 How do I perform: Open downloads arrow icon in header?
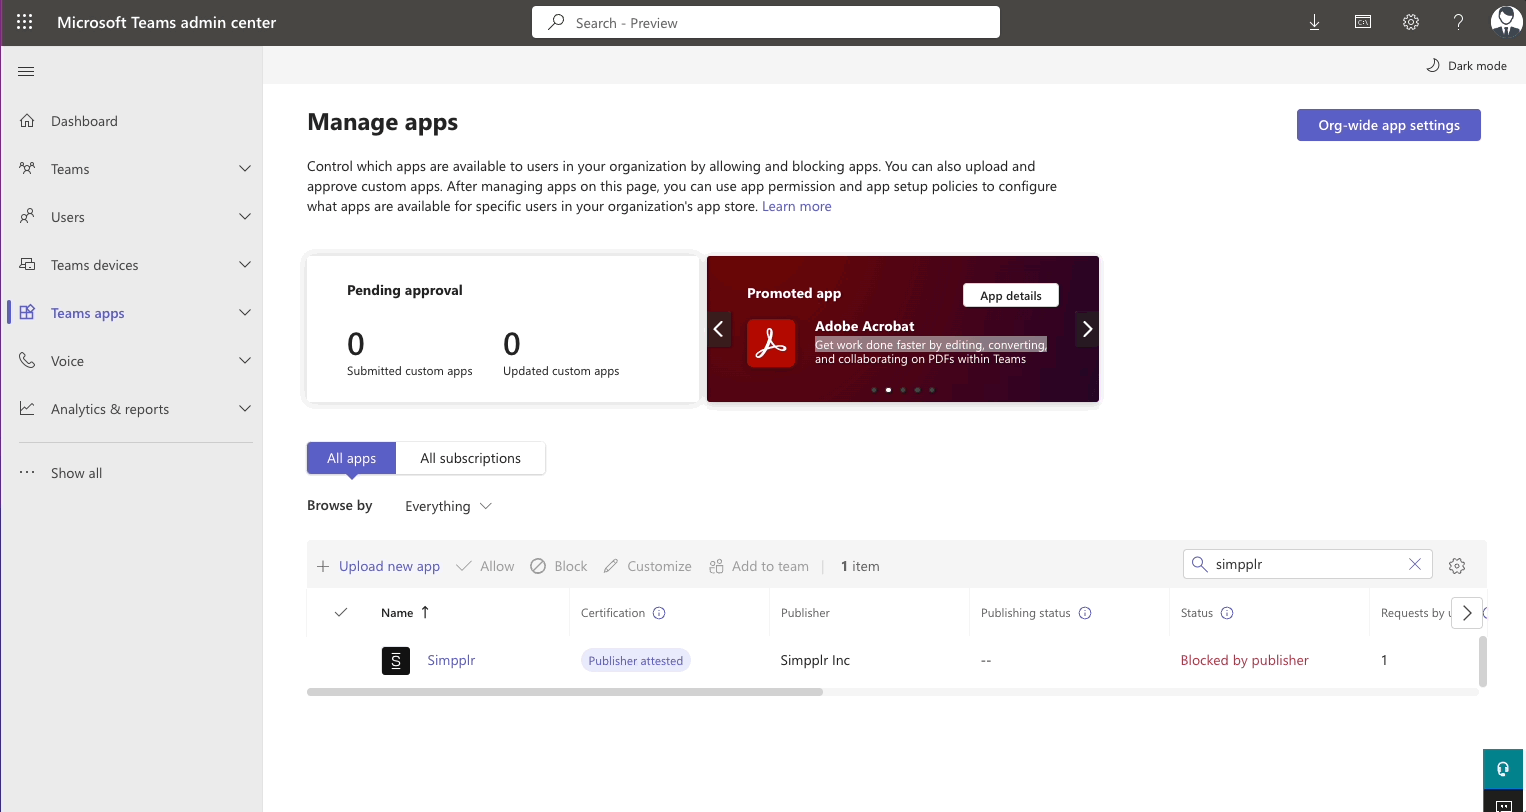point(1314,22)
